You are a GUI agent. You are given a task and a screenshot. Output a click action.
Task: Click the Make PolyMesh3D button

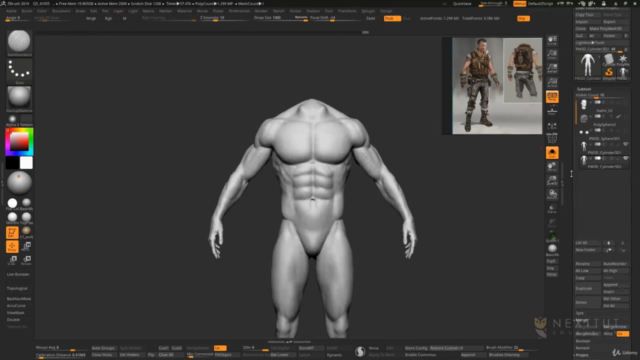point(608,29)
